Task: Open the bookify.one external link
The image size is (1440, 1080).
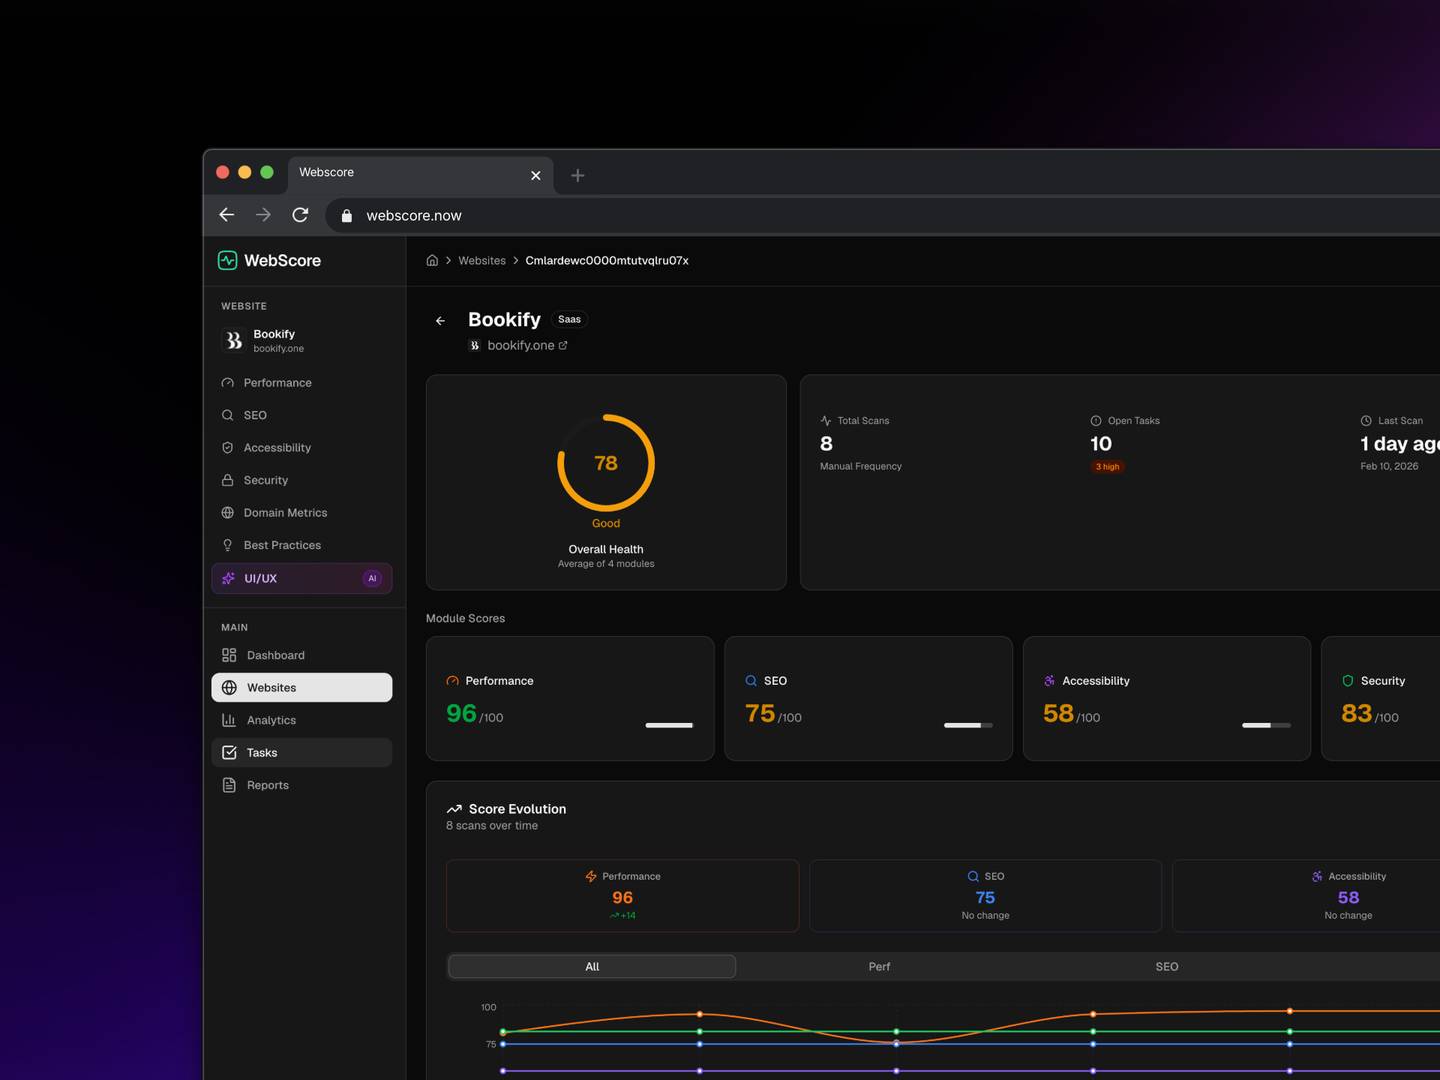Action: (526, 345)
